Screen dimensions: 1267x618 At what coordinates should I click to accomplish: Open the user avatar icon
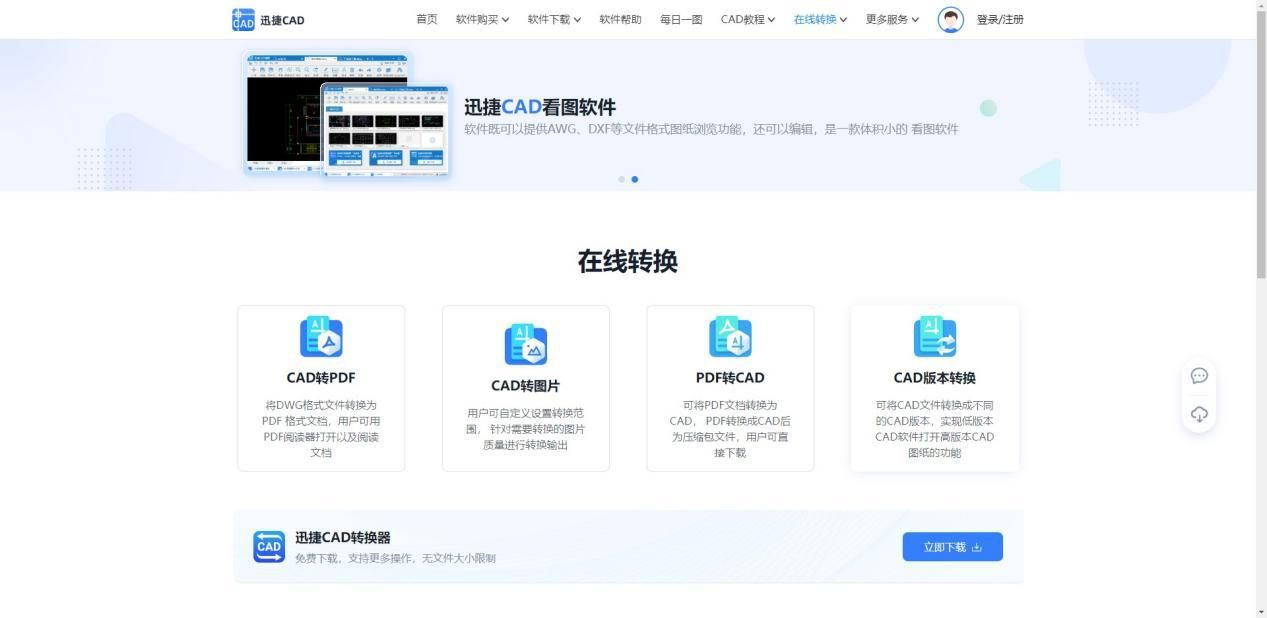pos(950,20)
